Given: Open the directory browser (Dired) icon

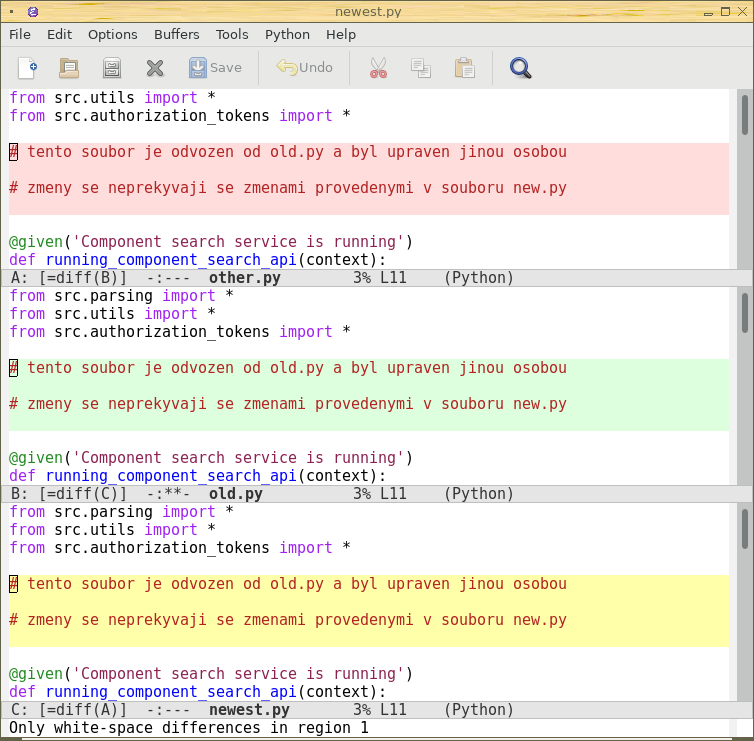Looking at the screenshot, I should (x=112, y=68).
